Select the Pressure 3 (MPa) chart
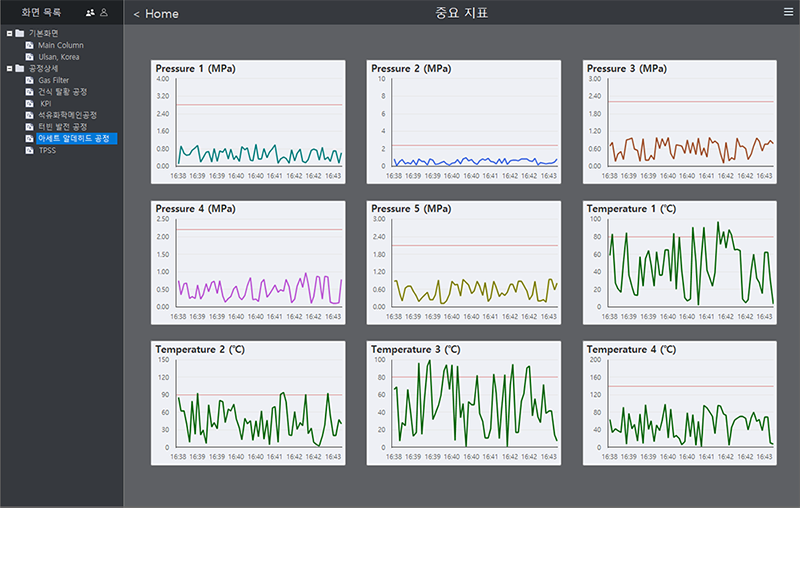The height and width of the screenshot is (580, 800). pyautogui.click(x=680, y=122)
